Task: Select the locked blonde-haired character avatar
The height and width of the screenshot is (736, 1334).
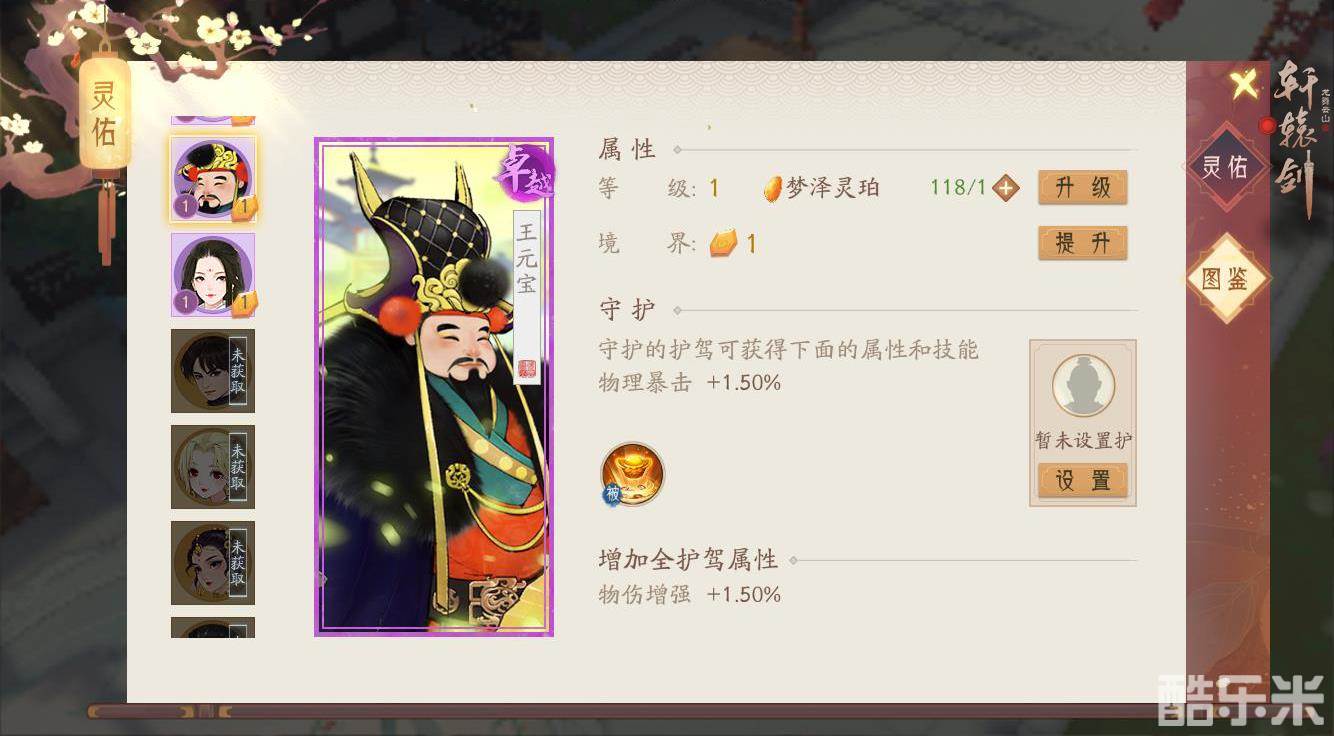Action: pyautogui.click(x=212, y=467)
